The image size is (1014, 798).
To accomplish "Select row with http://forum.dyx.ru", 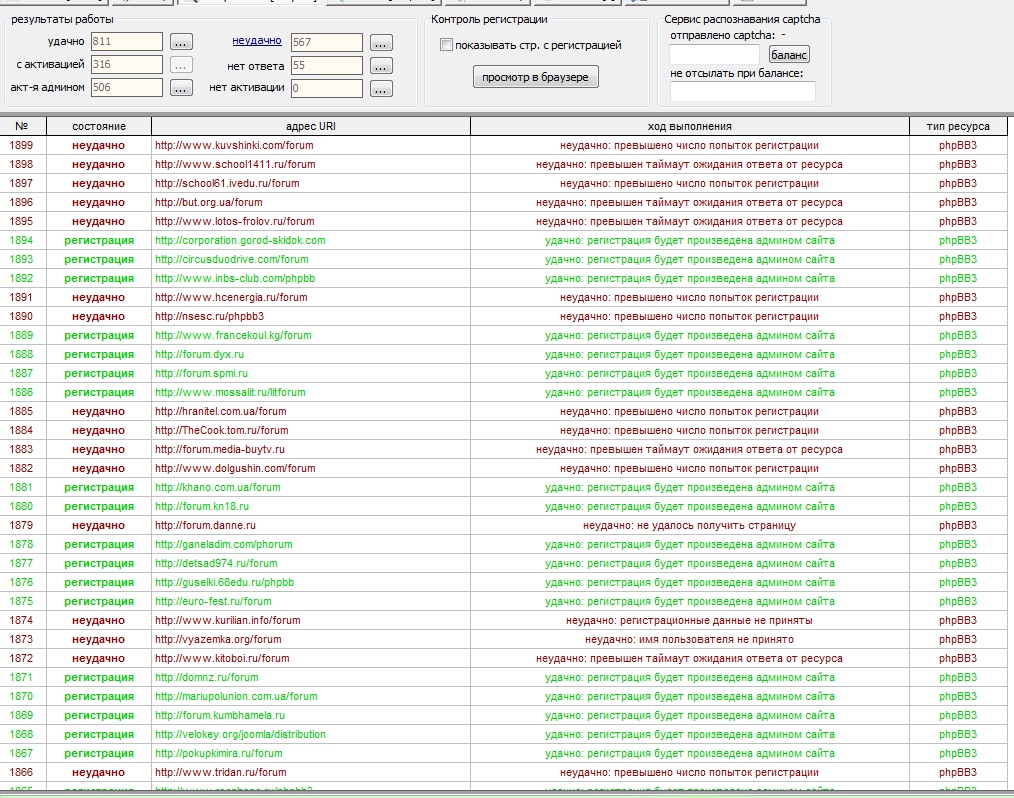I will [x=504, y=354].
